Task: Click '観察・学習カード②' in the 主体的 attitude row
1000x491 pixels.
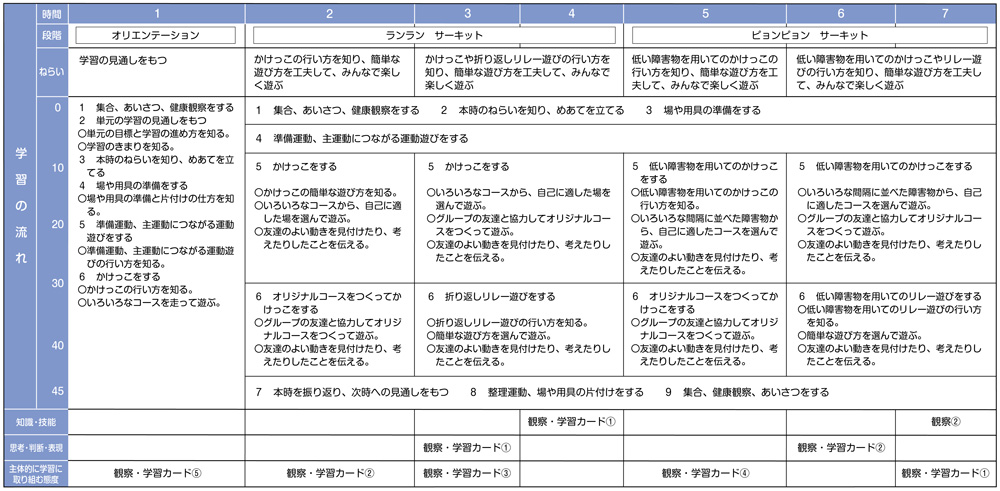Action: click(330, 473)
